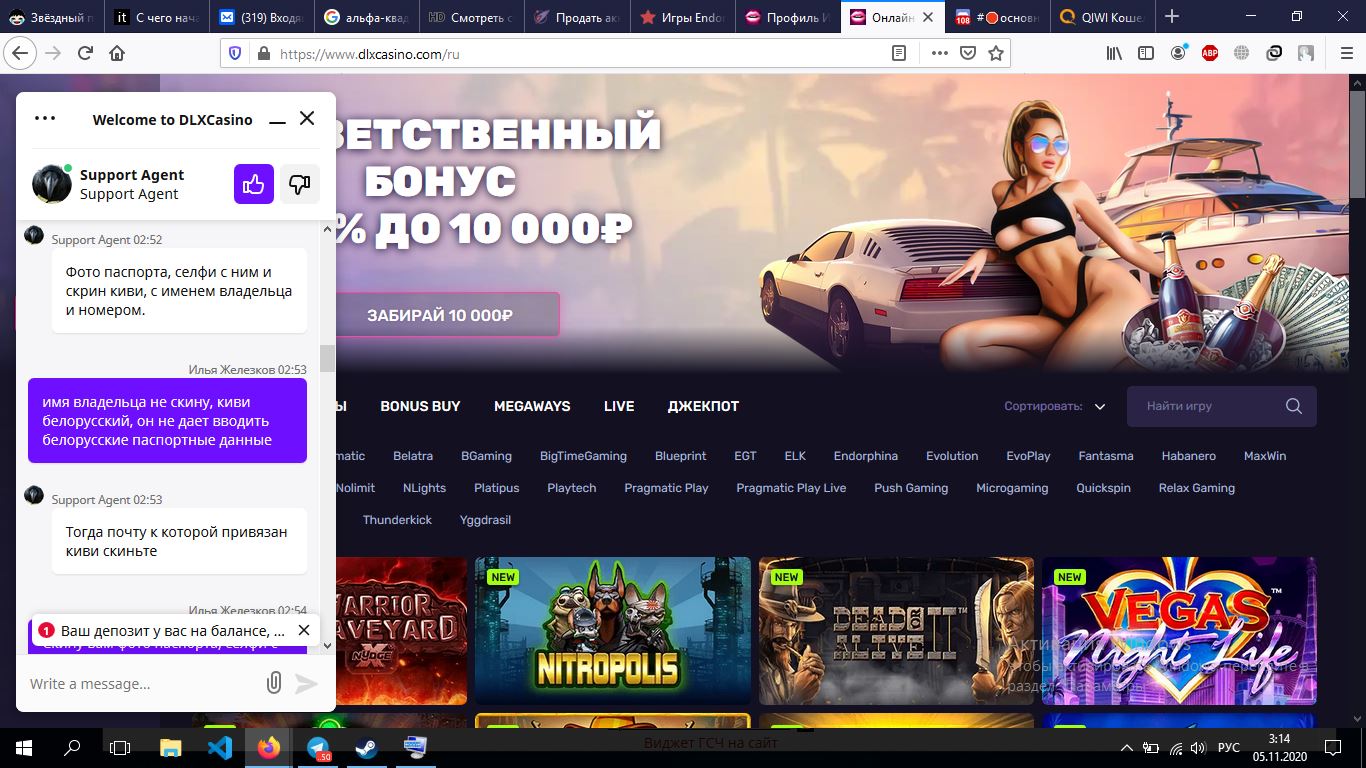Filter by BigTimeGaming provider

coord(583,456)
